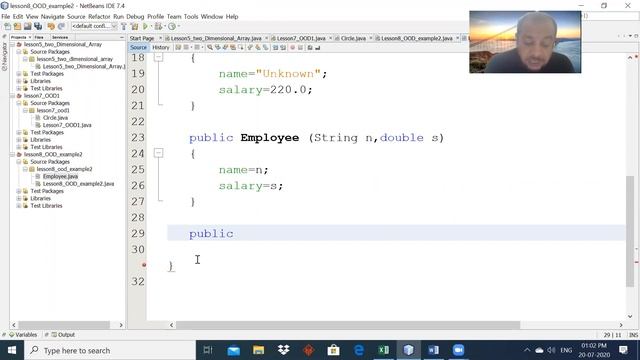
Task: Start macro recording with red dot icon
Action: [293, 48]
